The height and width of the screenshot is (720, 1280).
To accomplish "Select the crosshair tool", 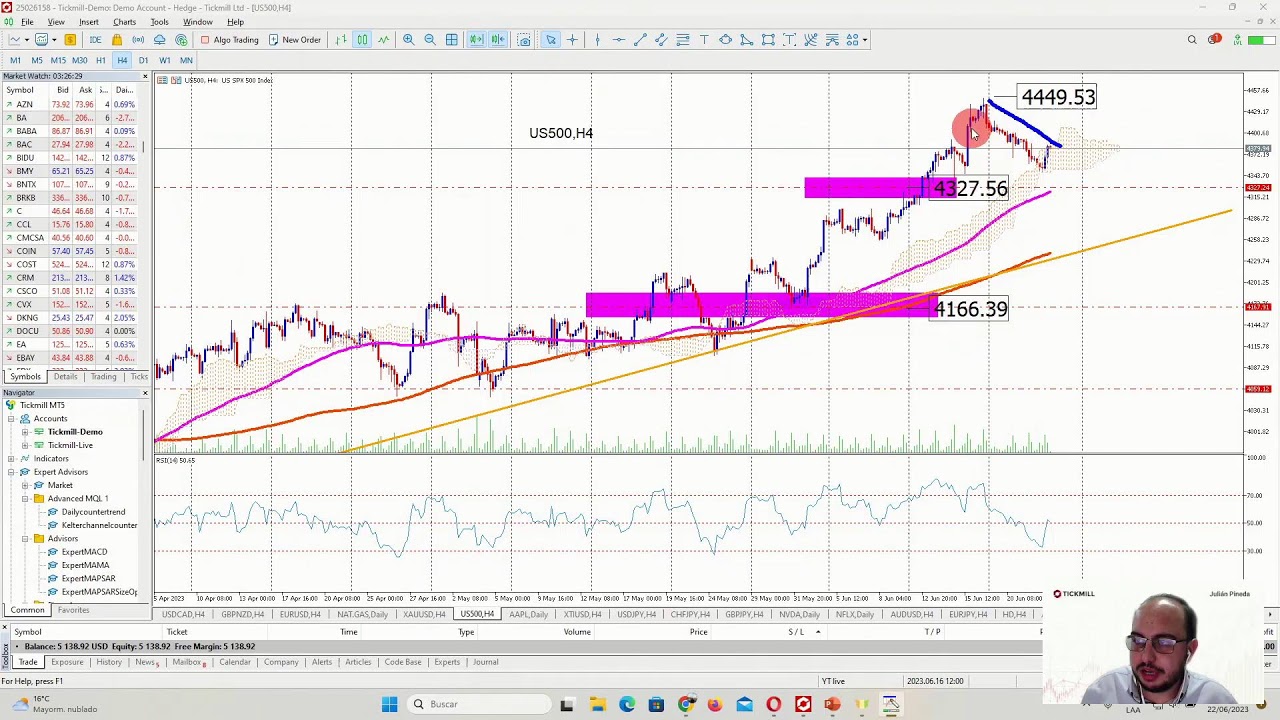I will (x=572, y=40).
